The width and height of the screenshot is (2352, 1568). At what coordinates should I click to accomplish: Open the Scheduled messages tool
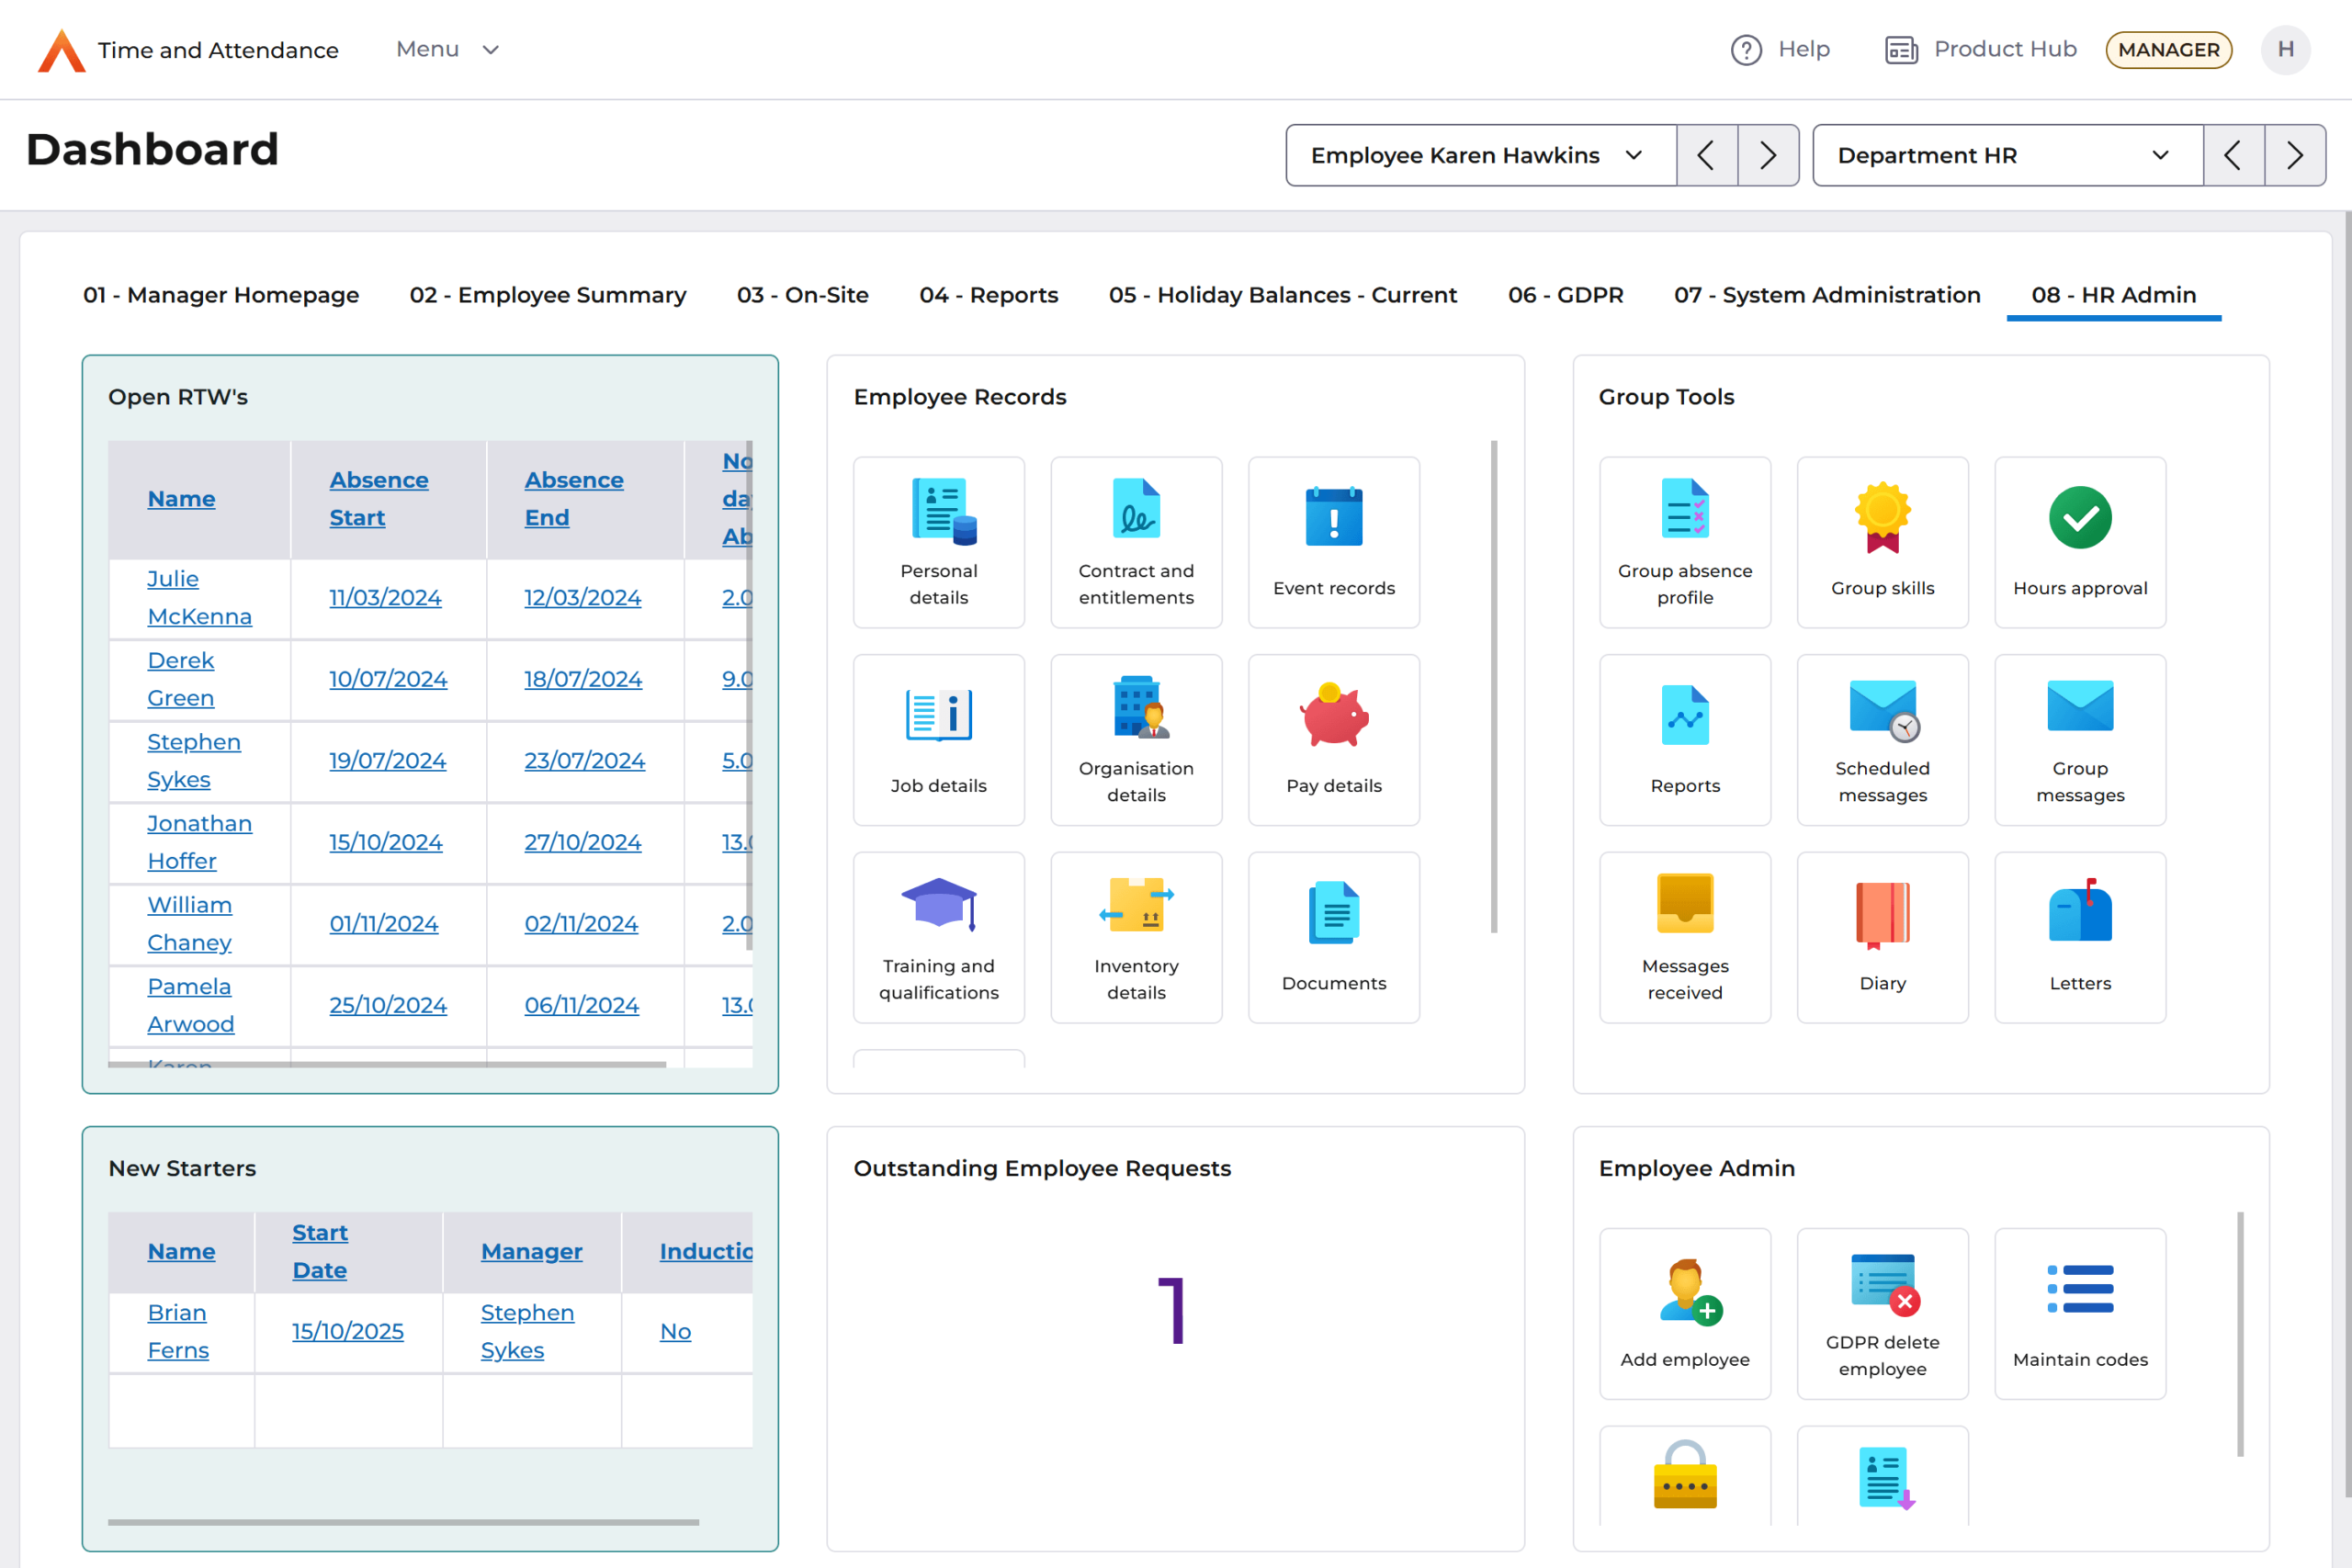(1881, 739)
